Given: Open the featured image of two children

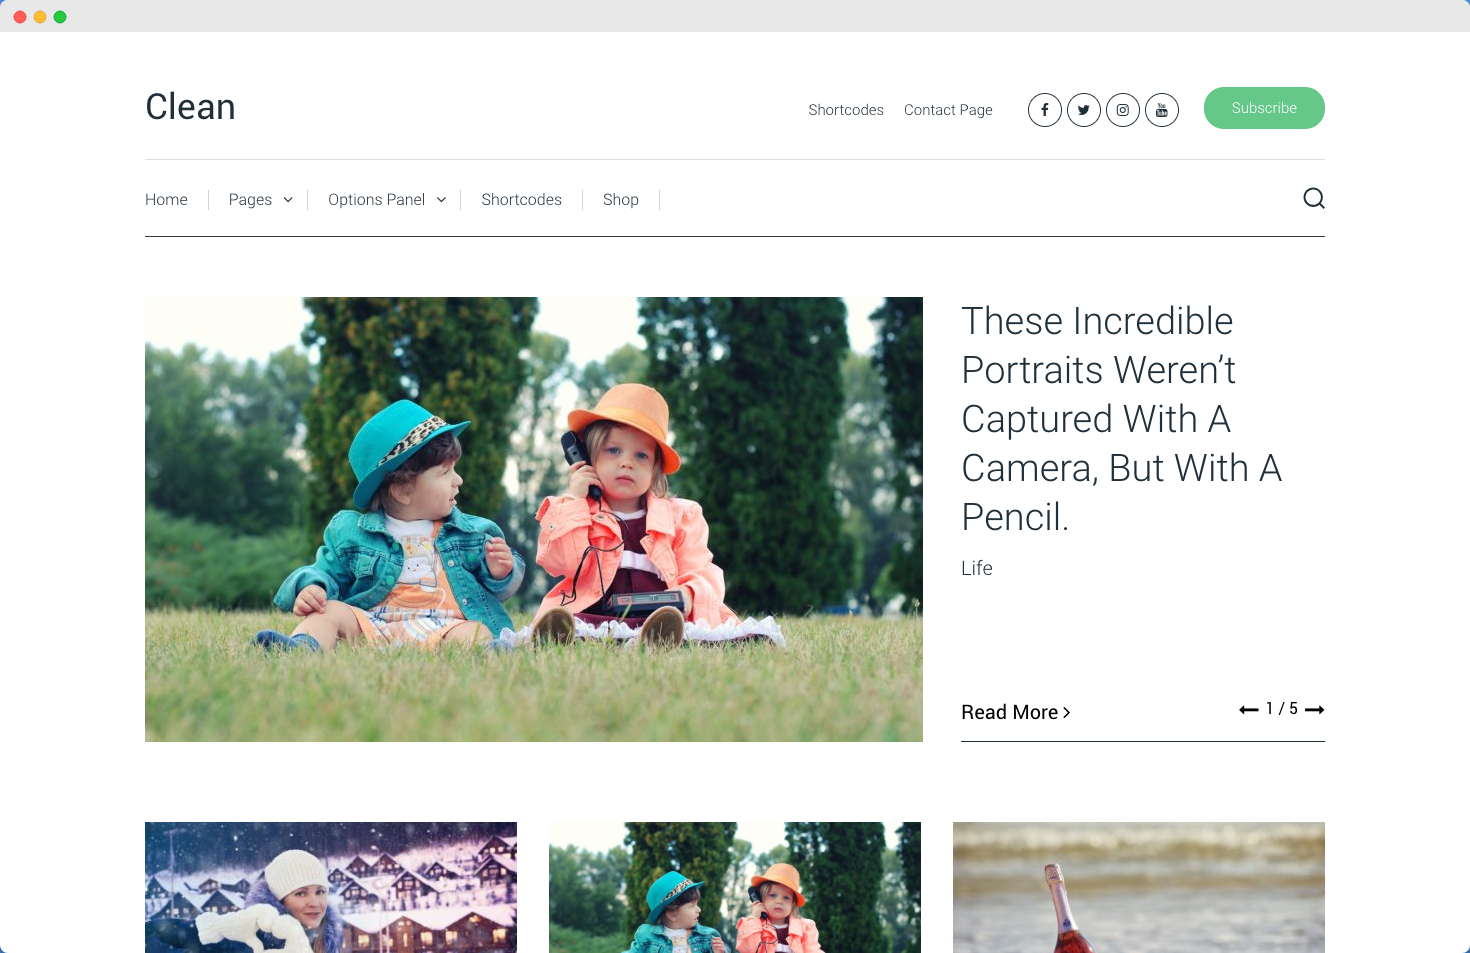Looking at the screenshot, I should (x=534, y=519).
